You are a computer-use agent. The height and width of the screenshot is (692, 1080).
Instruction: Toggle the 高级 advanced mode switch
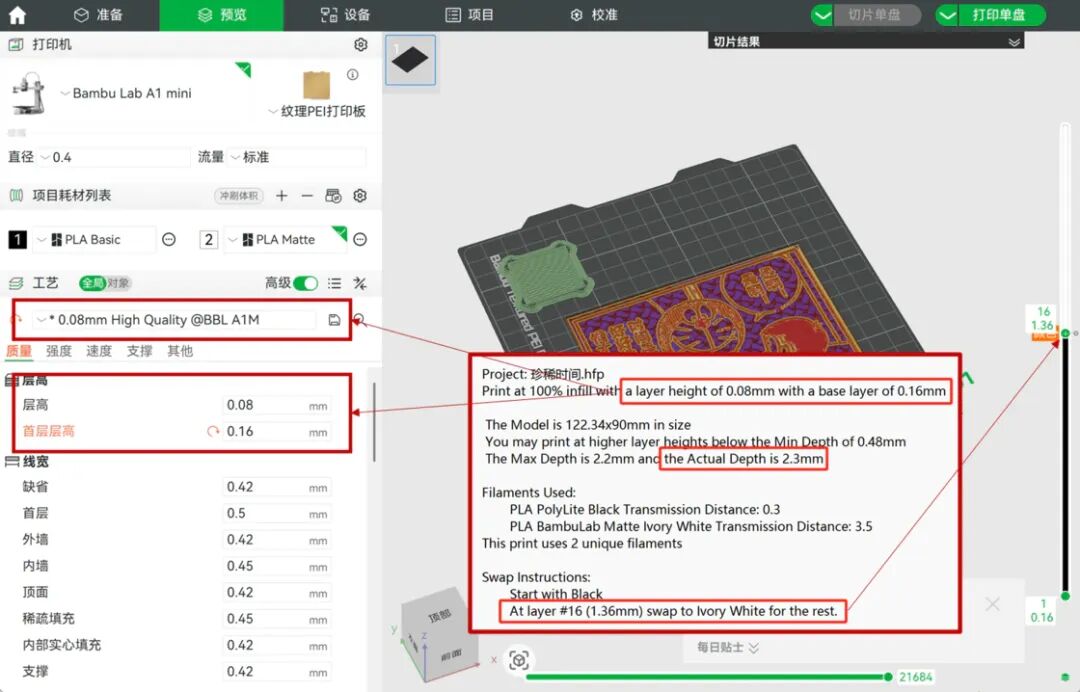click(305, 283)
